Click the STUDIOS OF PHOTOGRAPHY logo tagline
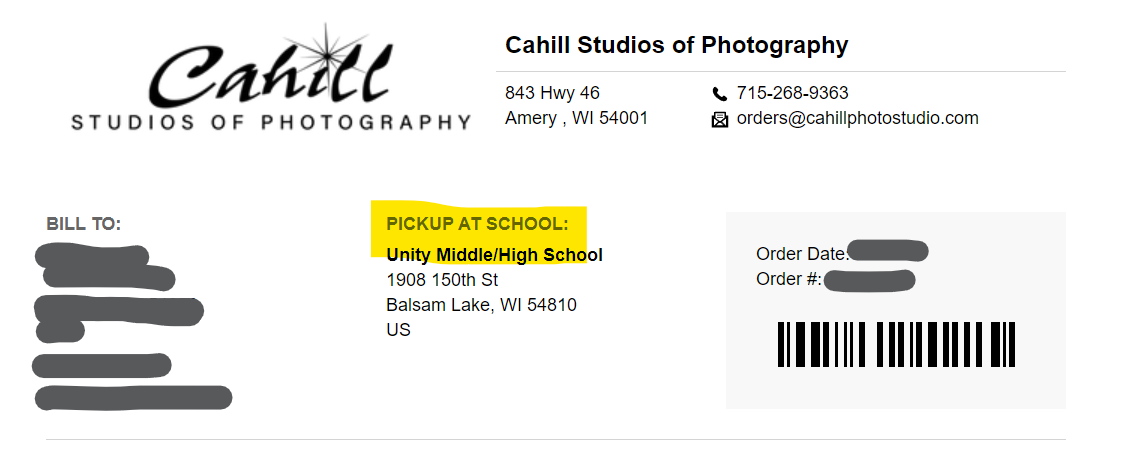 pyautogui.click(x=270, y=123)
